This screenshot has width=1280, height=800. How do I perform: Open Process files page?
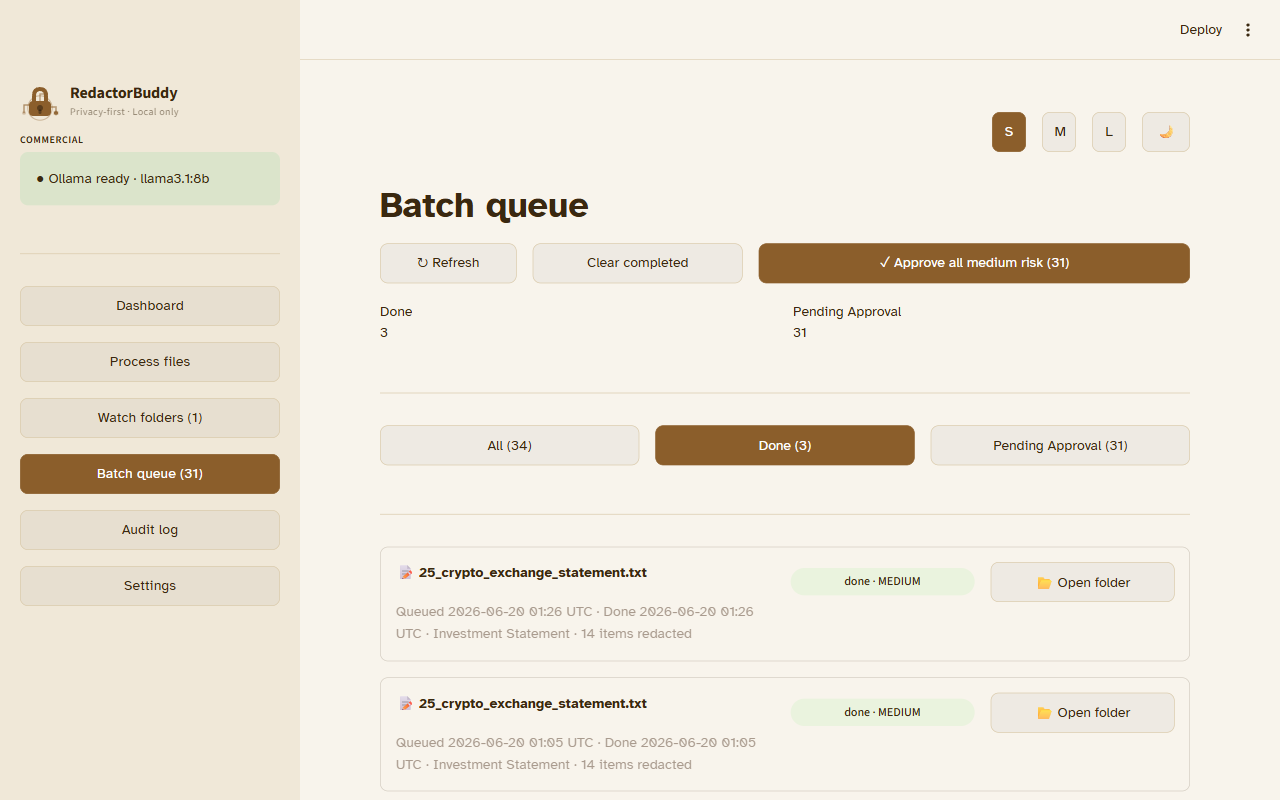pyautogui.click(x=150, y=362)
